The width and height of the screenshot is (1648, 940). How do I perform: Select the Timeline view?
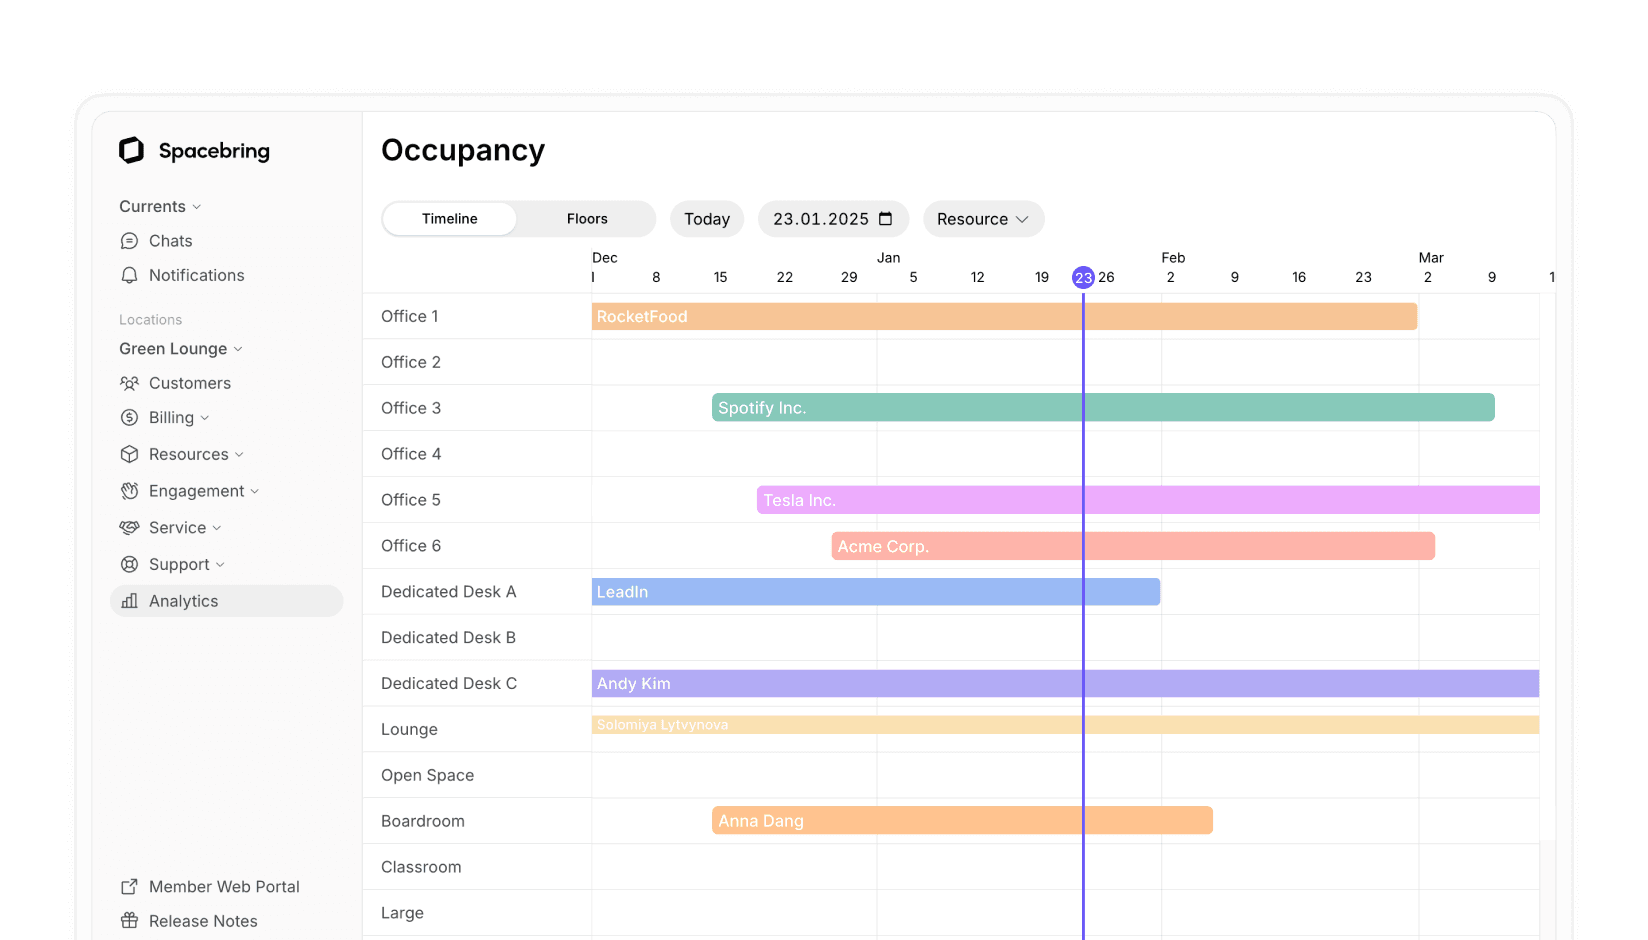[x=449, y=218]
